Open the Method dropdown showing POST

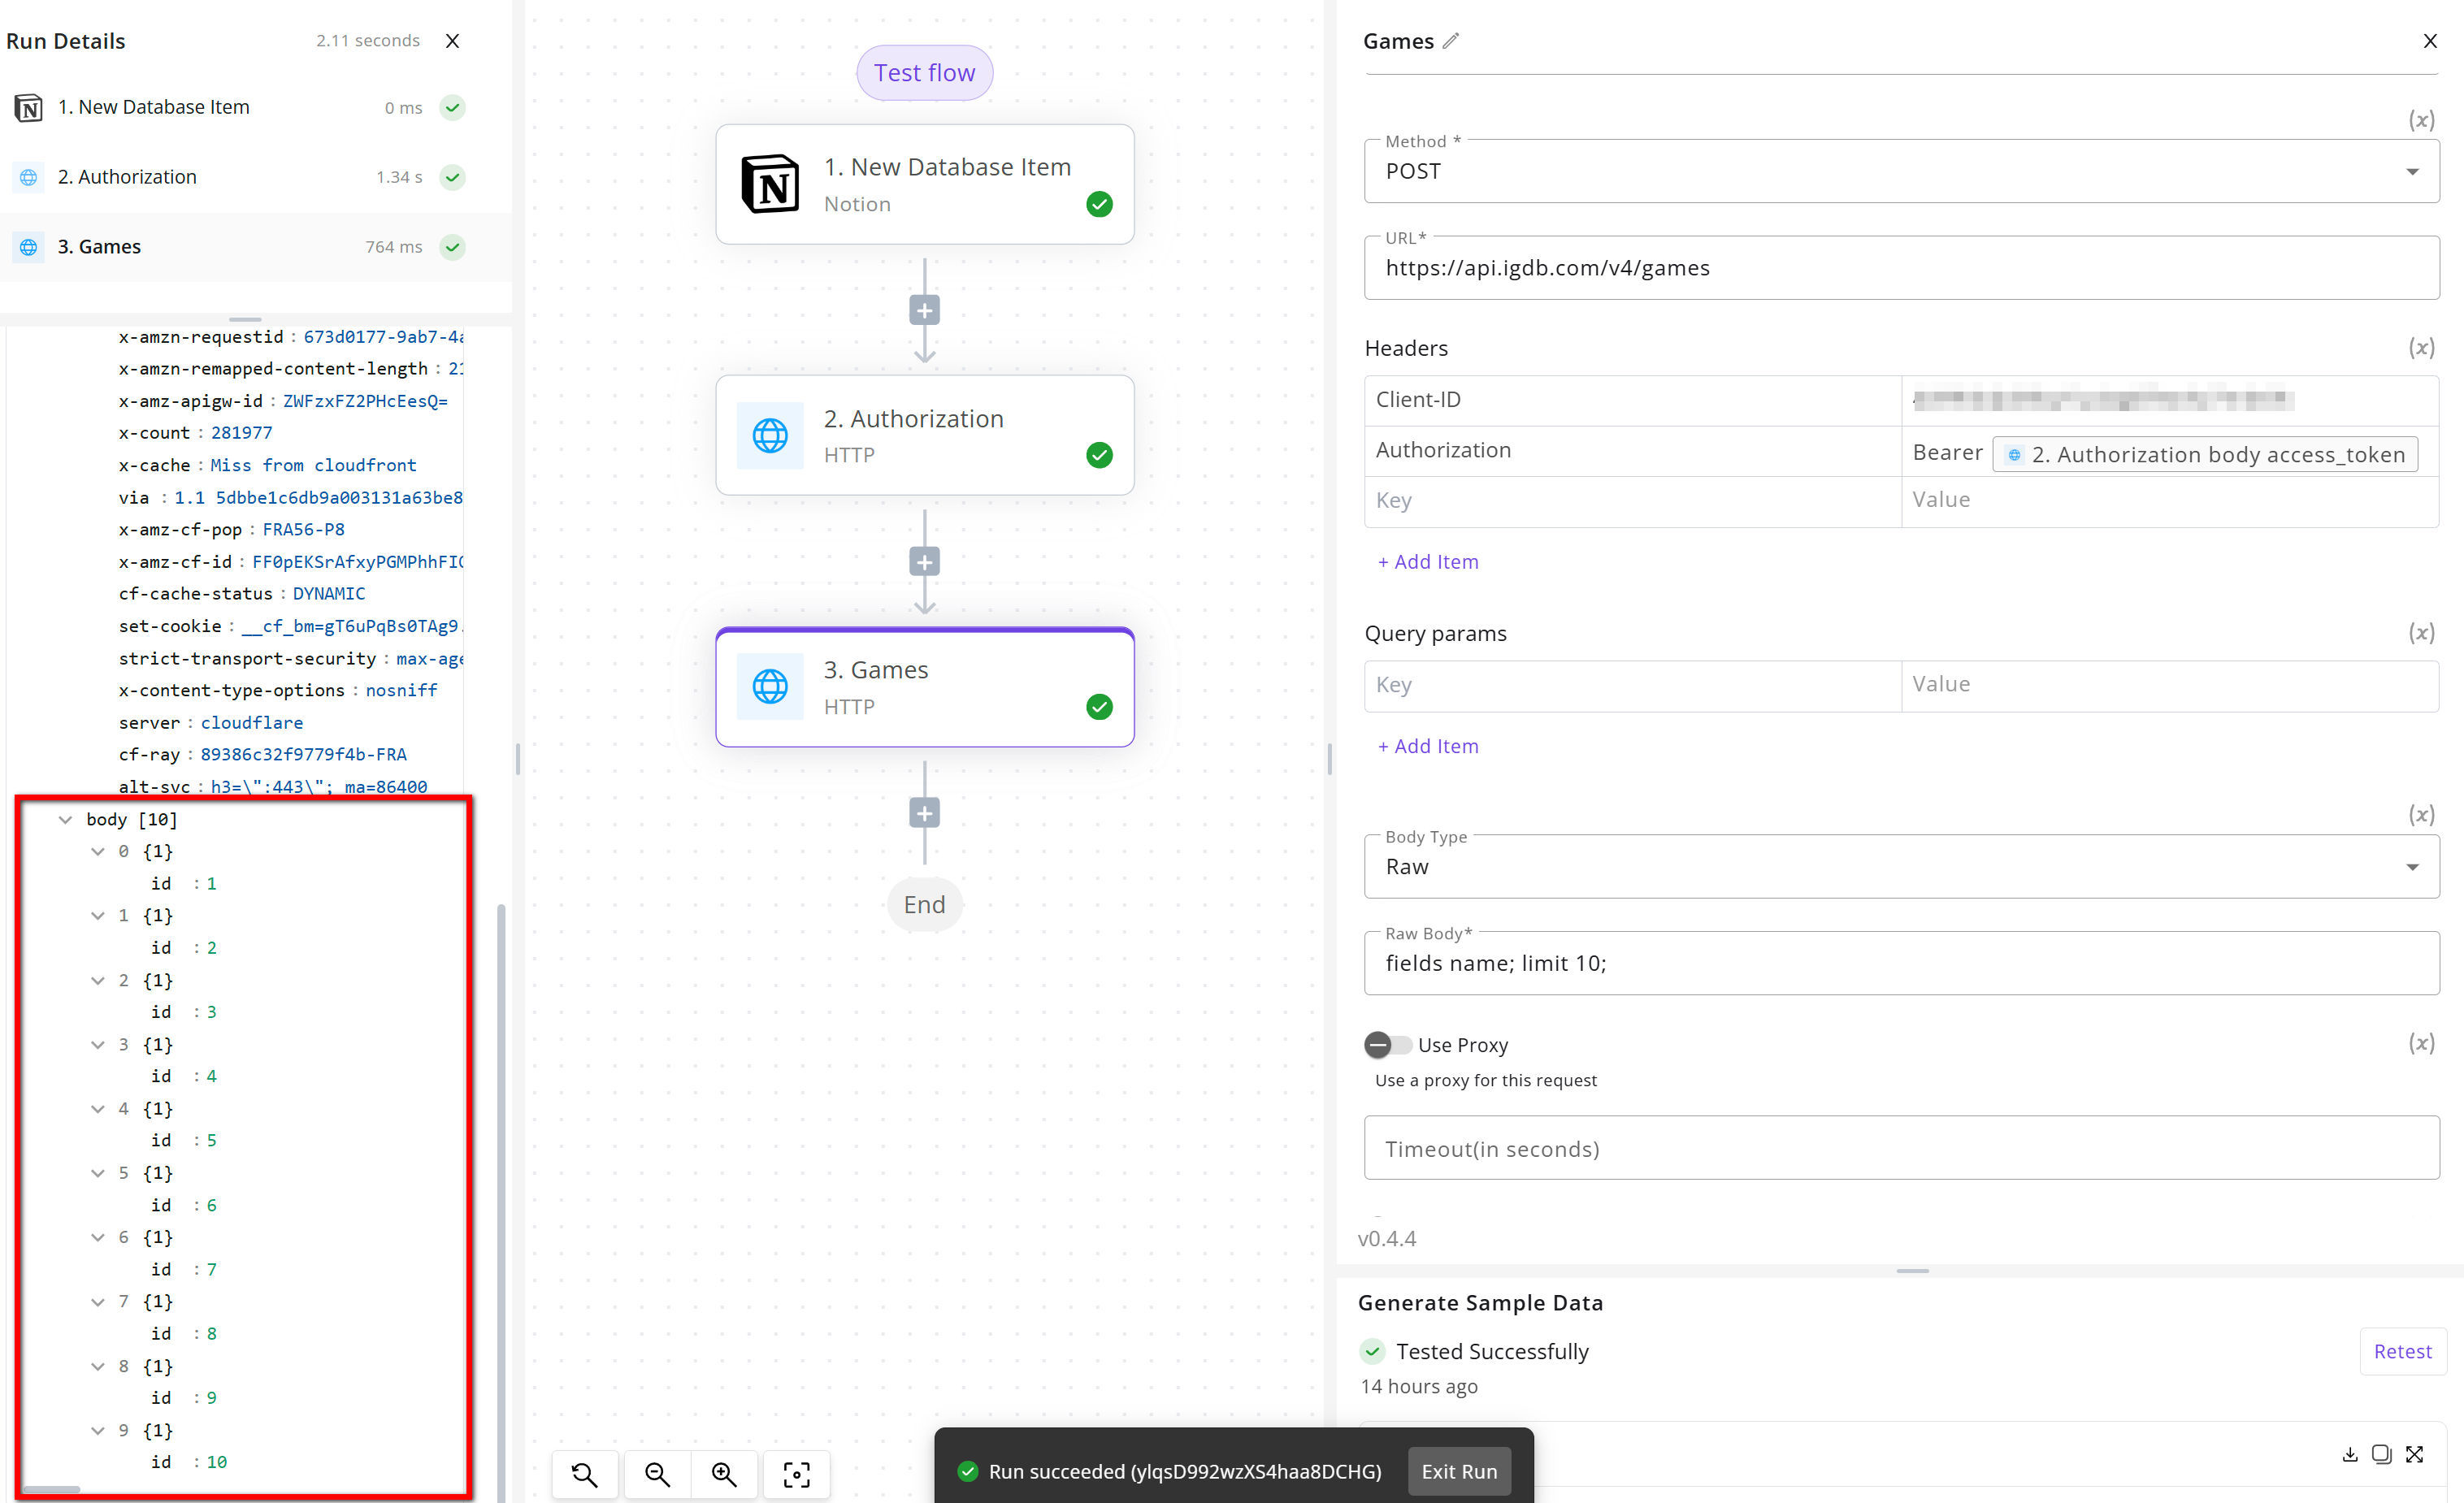(1901, 171)
